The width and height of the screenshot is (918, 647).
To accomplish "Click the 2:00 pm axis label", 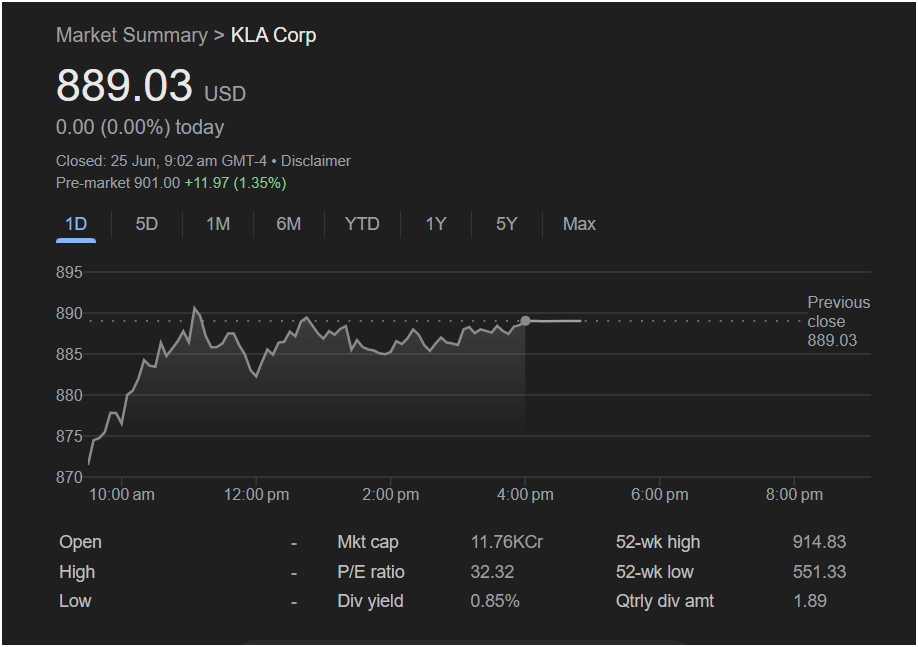I will [x=391, y=495].
